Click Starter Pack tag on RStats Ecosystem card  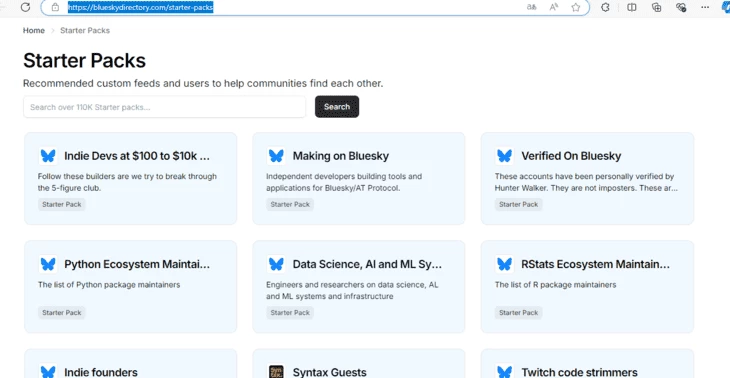519,312
